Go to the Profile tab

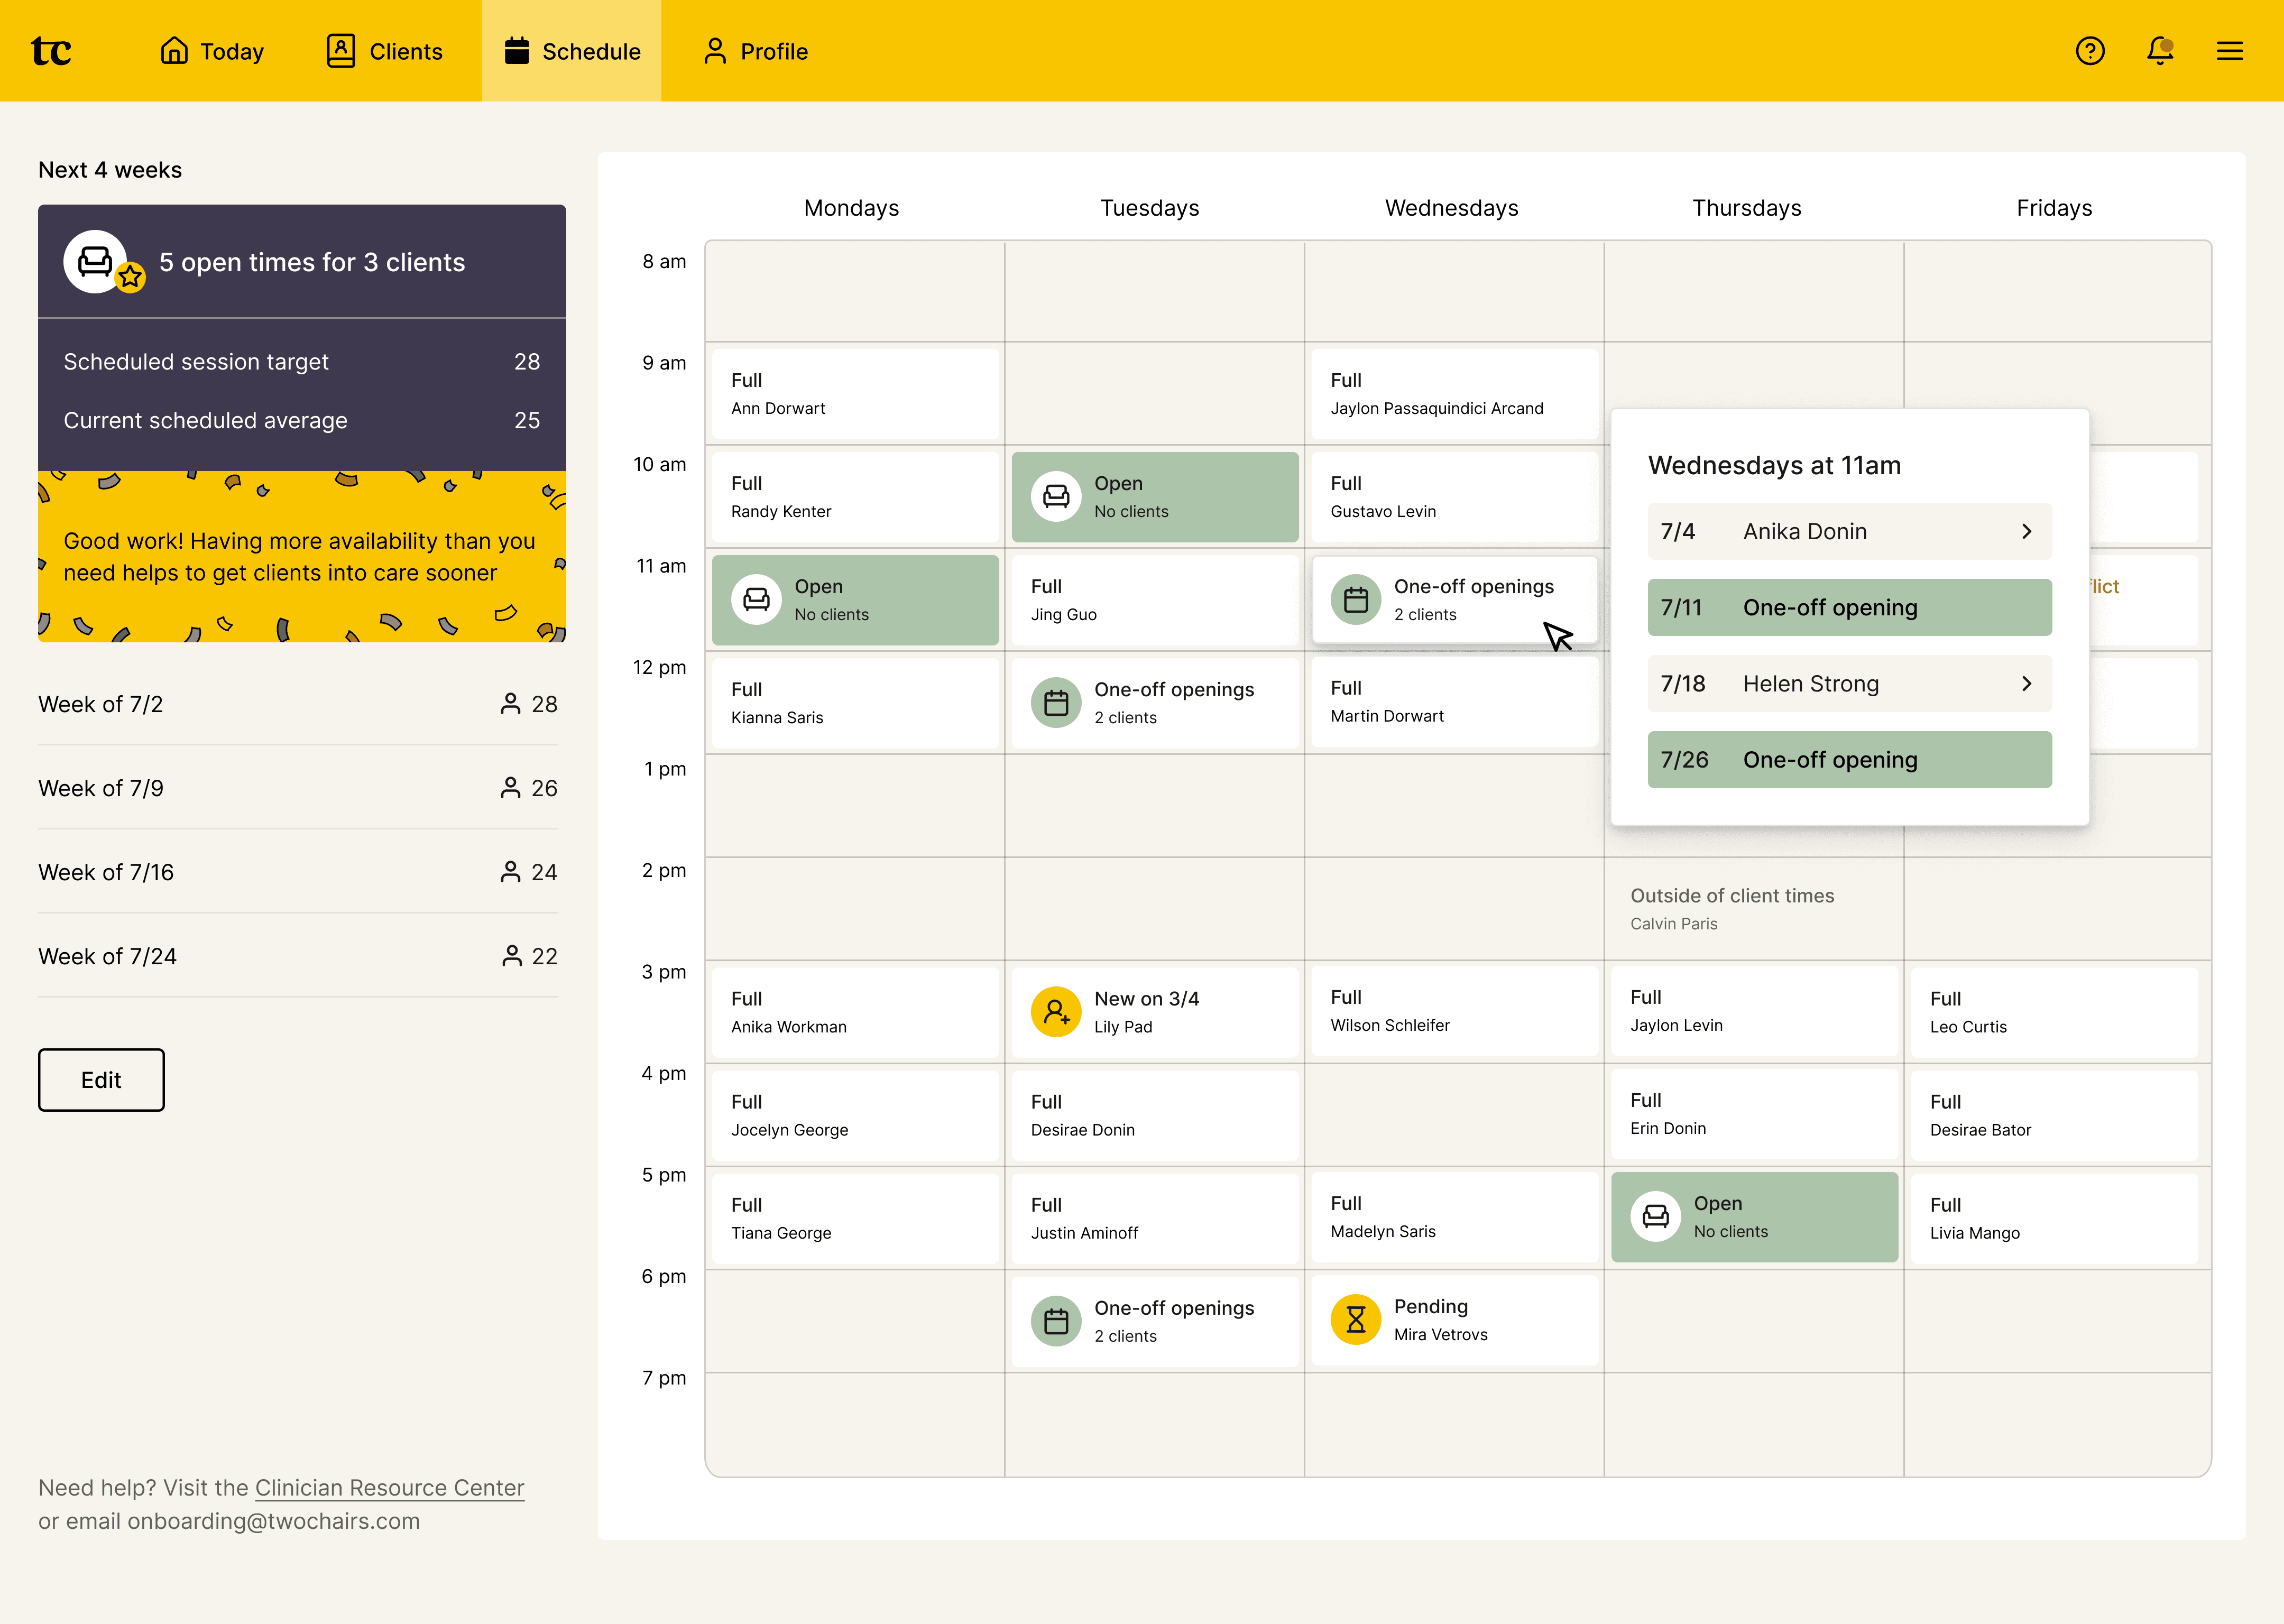(756, 51)
